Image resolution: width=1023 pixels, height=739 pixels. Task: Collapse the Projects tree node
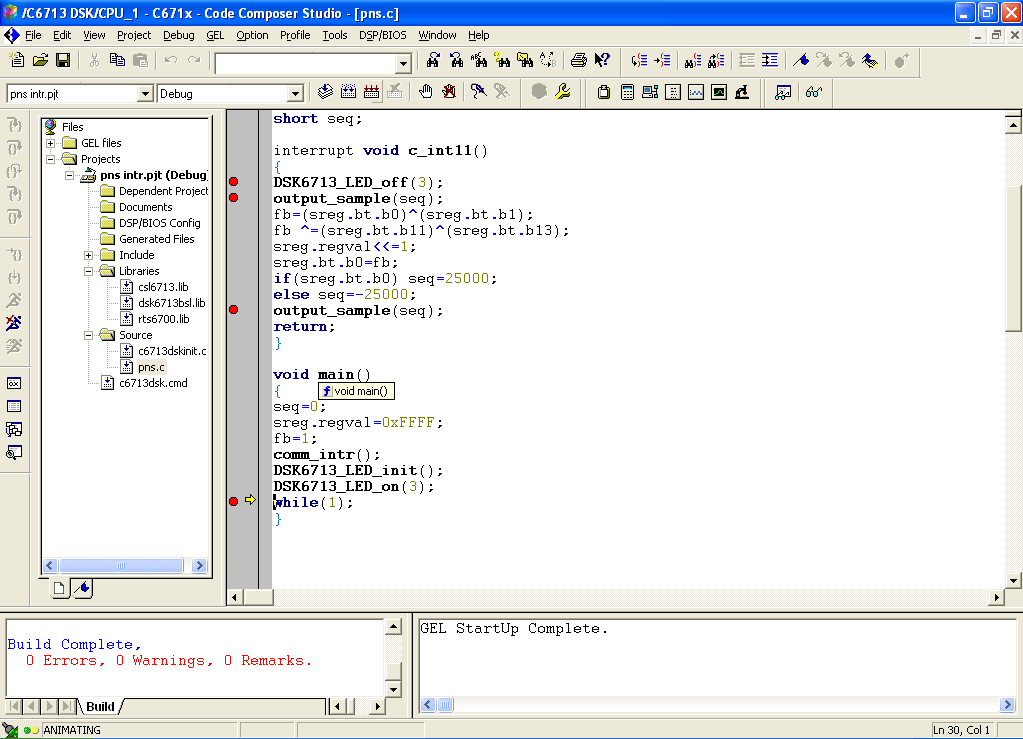[x=50, y=159]
